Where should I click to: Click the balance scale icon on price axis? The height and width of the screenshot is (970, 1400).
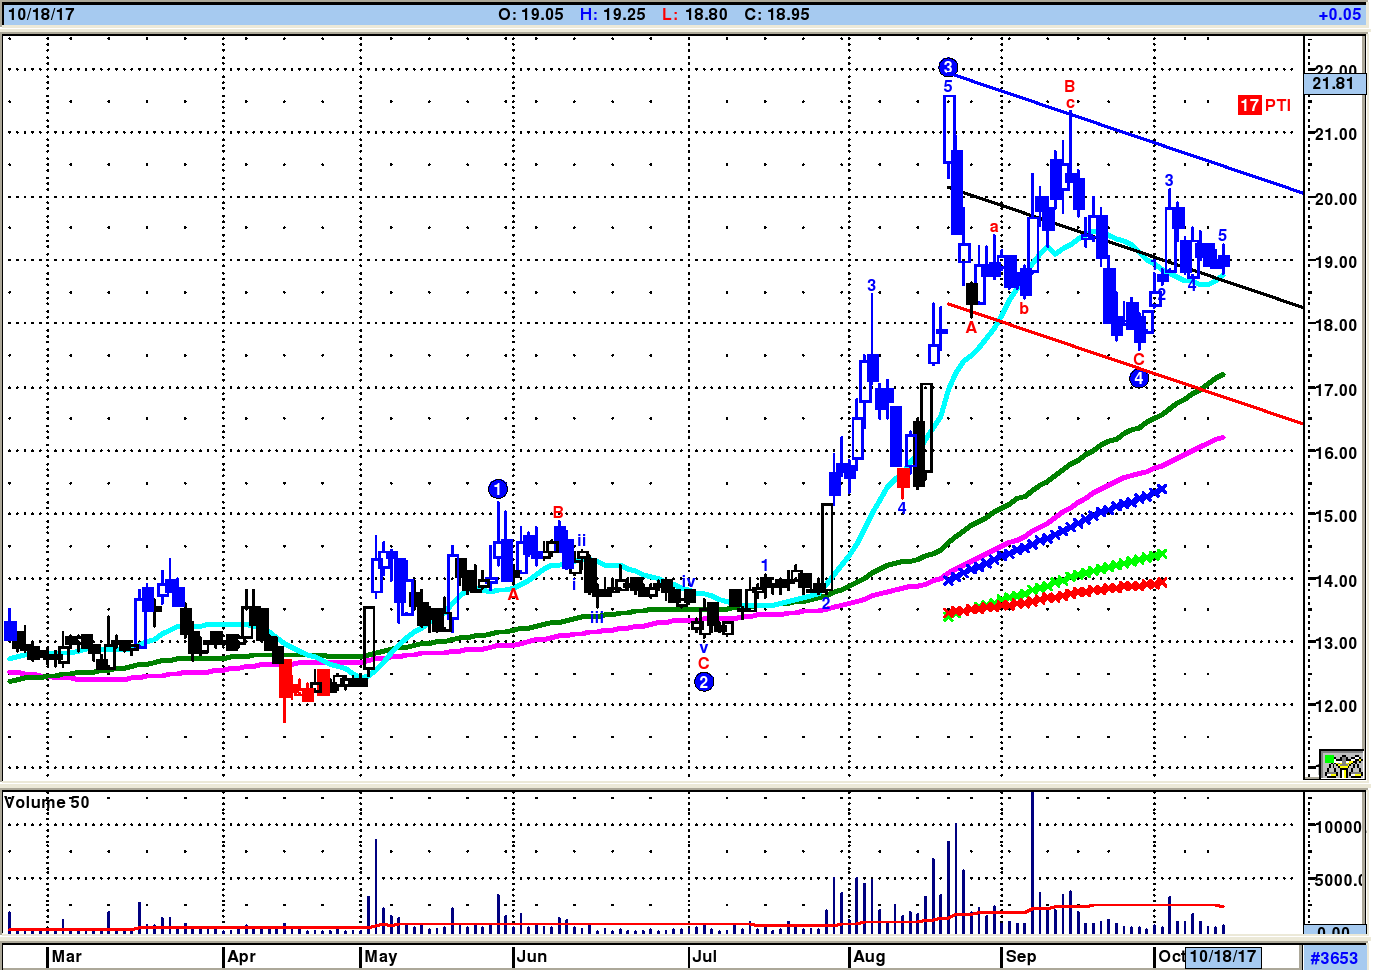[1341, 765]
